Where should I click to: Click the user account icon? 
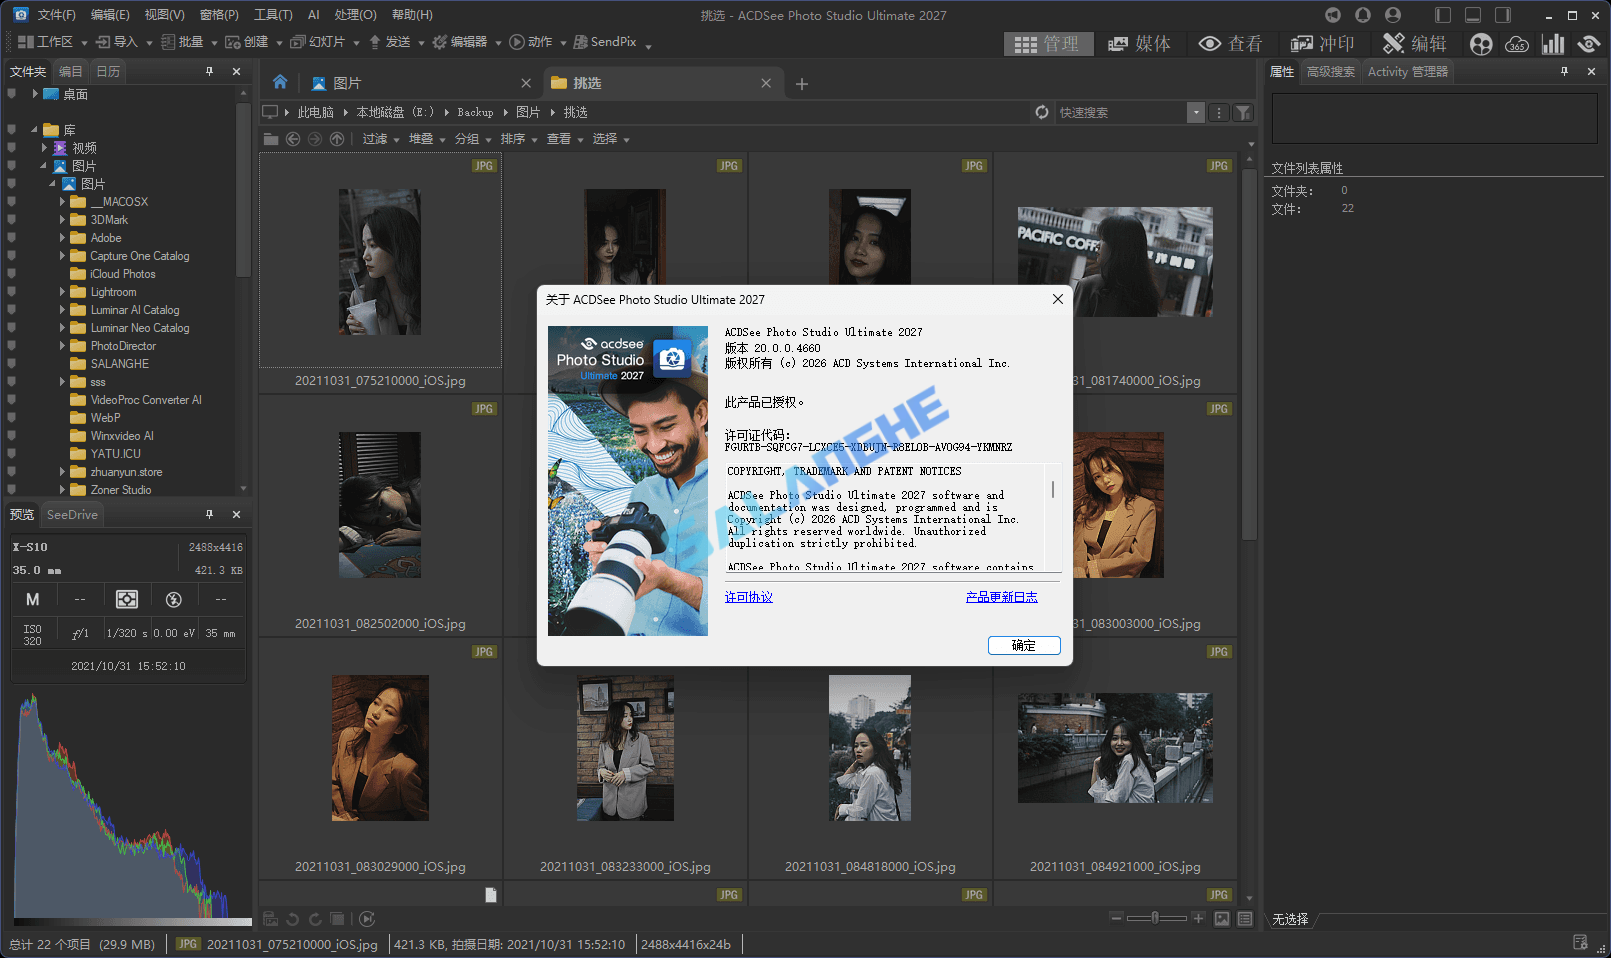coord(1393,15)
